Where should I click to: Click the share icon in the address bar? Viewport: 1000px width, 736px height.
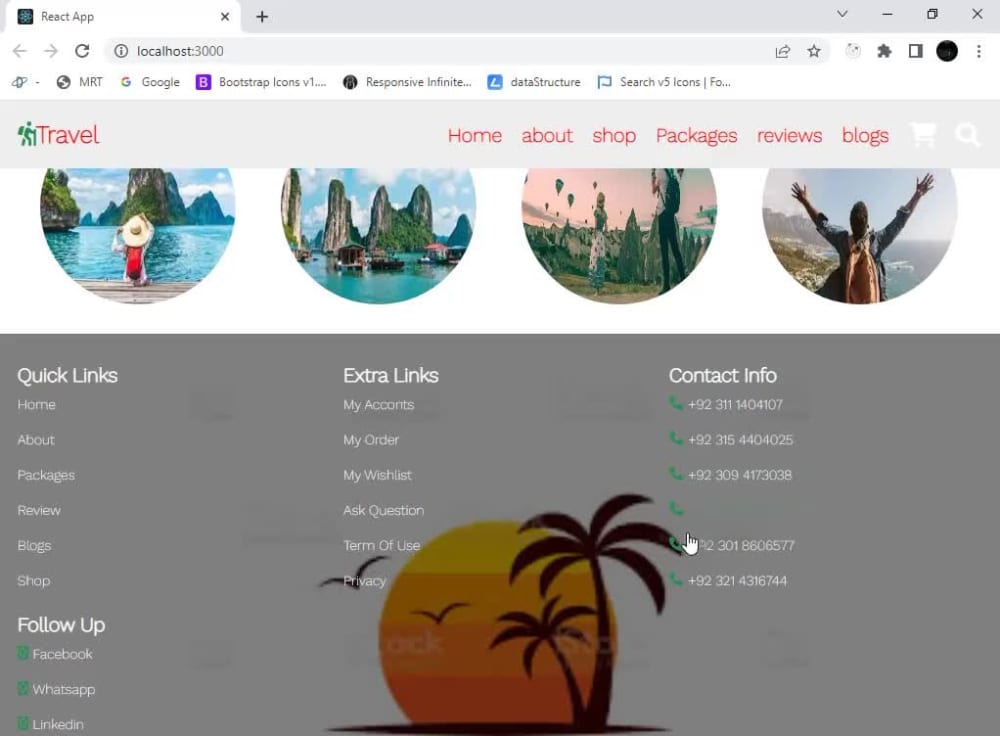[783, 51]
